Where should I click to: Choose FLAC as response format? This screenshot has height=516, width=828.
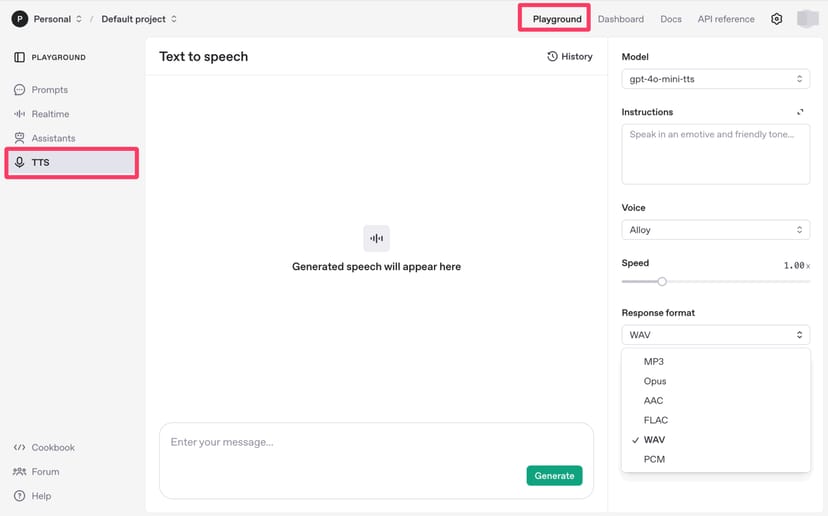pyautogui.click(x=656, y=420)
